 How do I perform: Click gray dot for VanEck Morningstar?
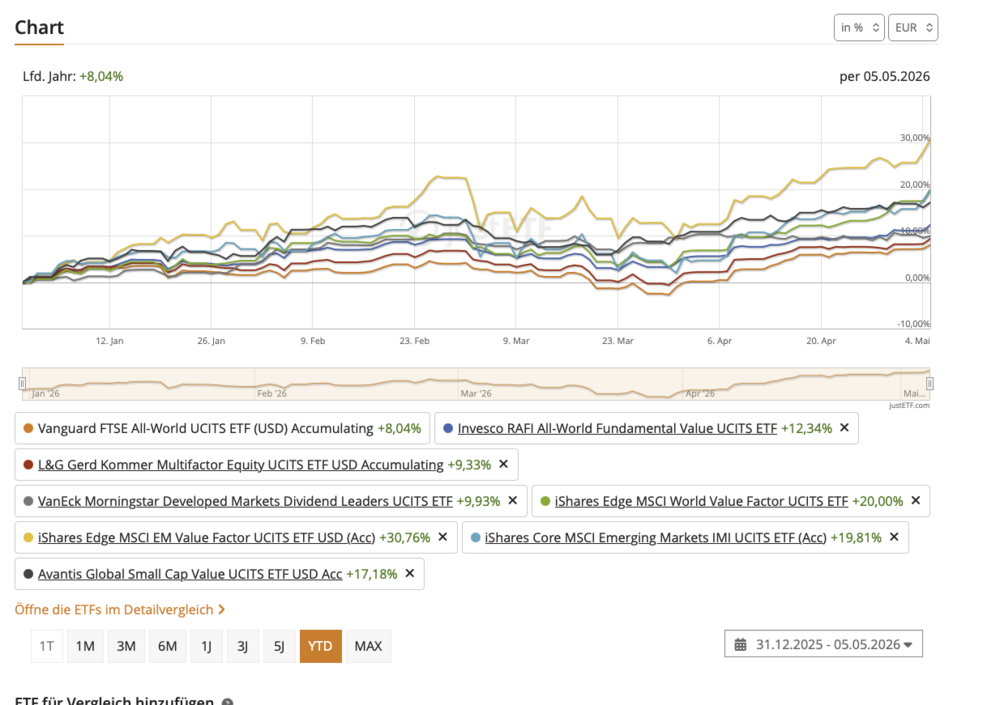pos(28,501)
